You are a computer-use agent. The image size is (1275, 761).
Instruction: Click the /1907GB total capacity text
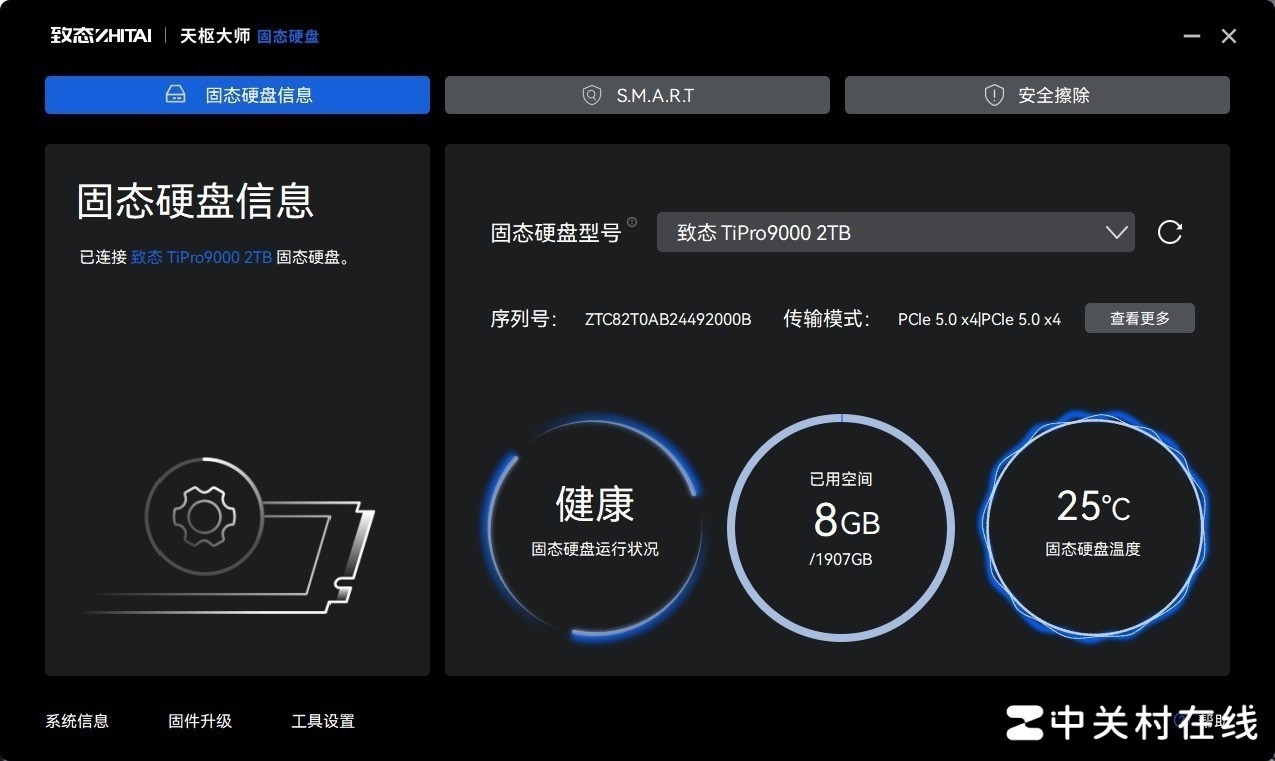(841, 559)
